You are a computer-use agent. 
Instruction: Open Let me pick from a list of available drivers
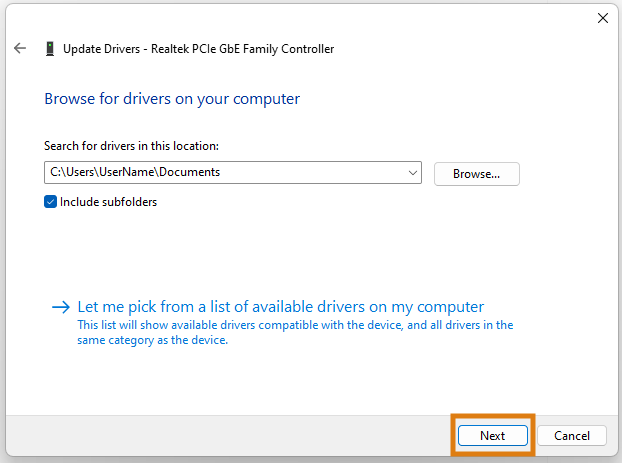click(x=280, y=307)
